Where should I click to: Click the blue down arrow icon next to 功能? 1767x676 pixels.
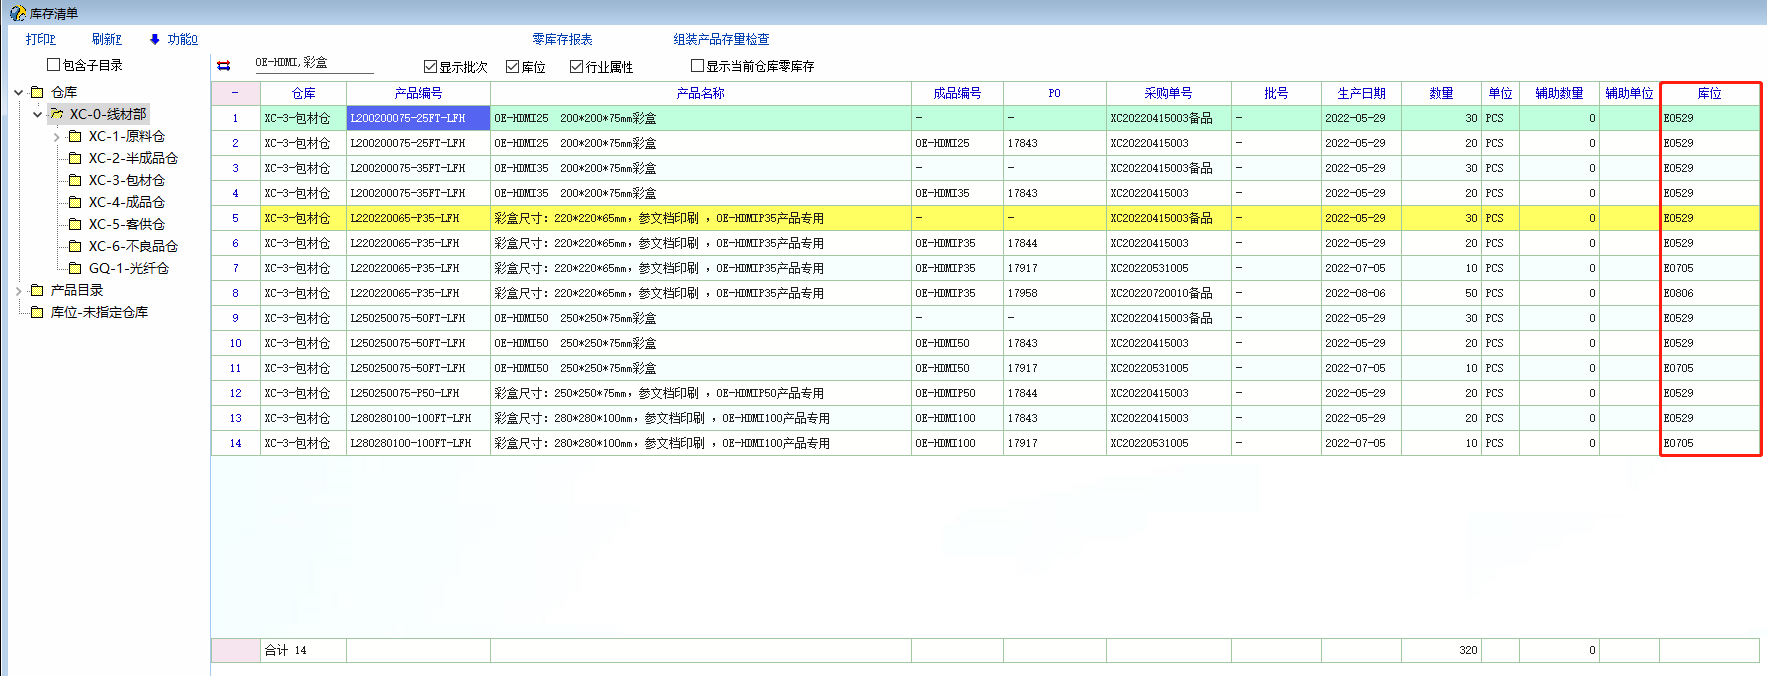tap(155, 40)
